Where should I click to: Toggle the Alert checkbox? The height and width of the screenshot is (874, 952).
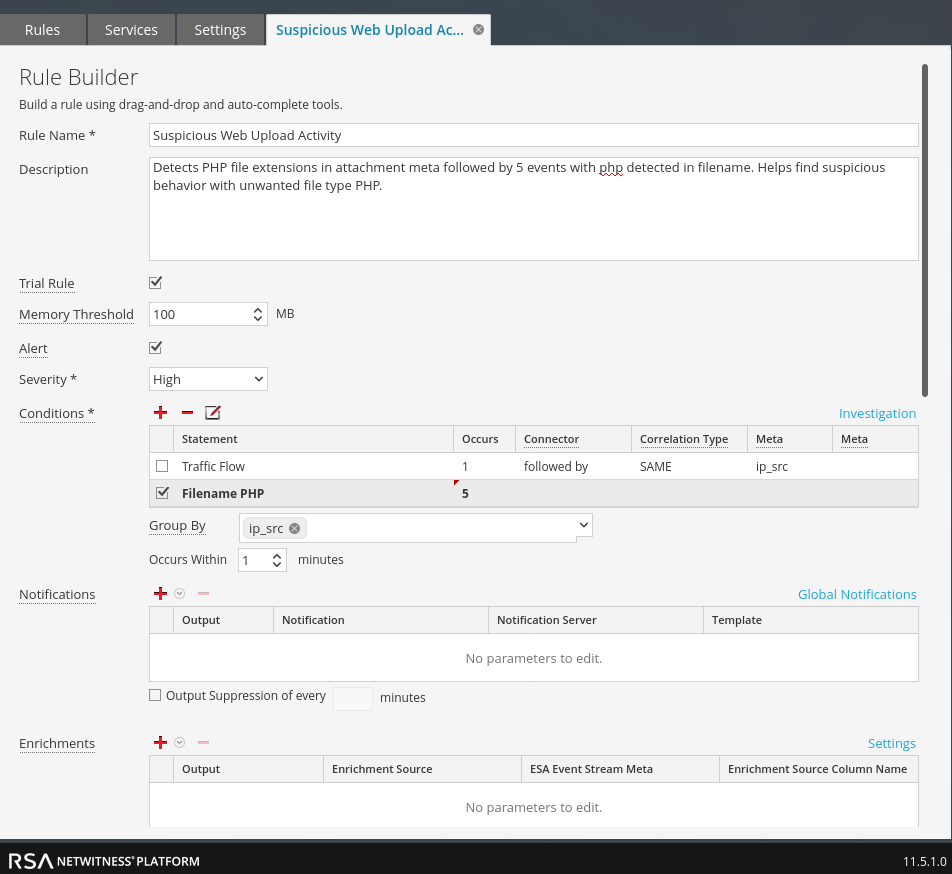[155, 348]
